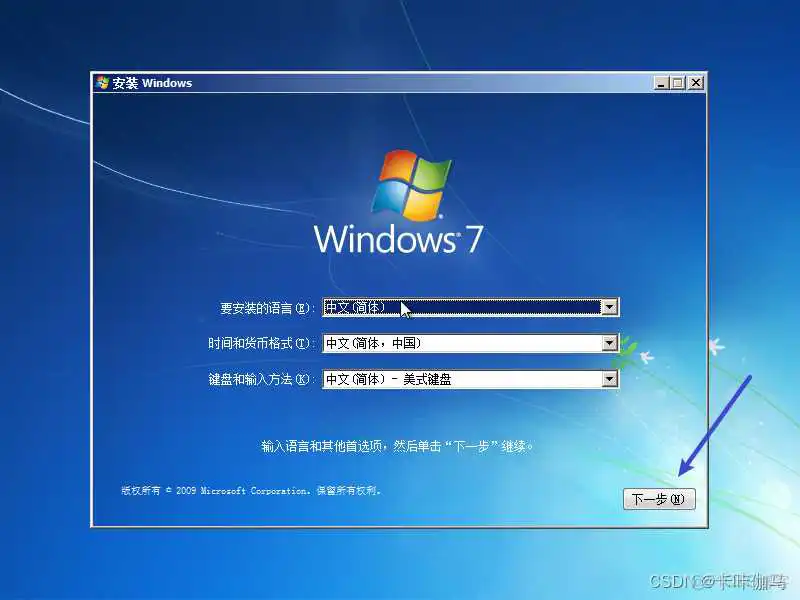Open the 键盘和输入方法 keyboard dropdown
The height and width of the screenshot is (600, 800).
tap(610, 378)
